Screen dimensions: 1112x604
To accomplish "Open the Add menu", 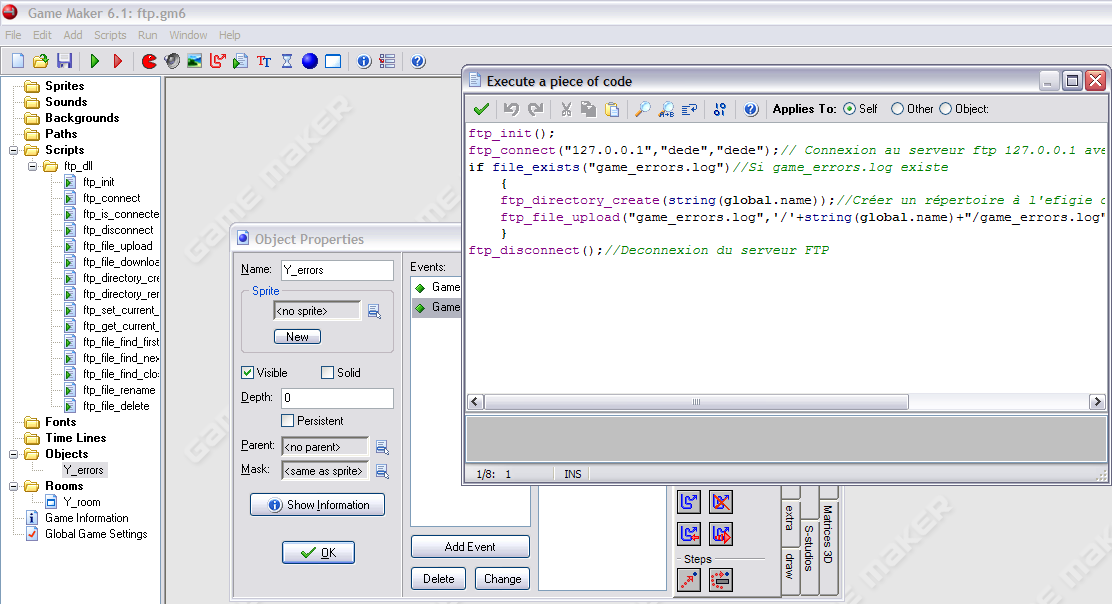I will click(72, 35).
